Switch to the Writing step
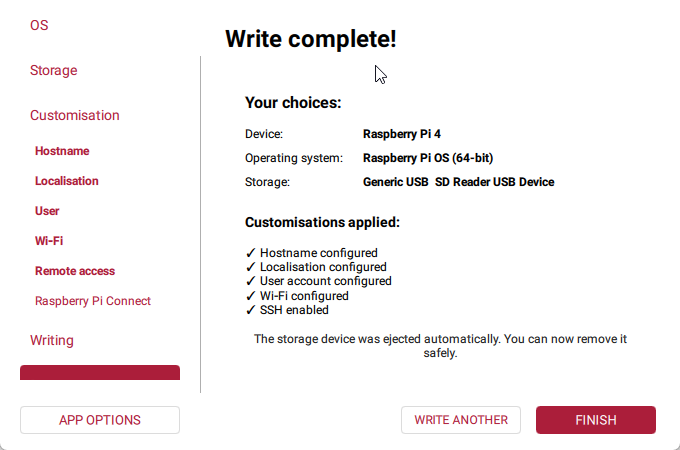This screenshot has width=680, height=450. point(52,340)
